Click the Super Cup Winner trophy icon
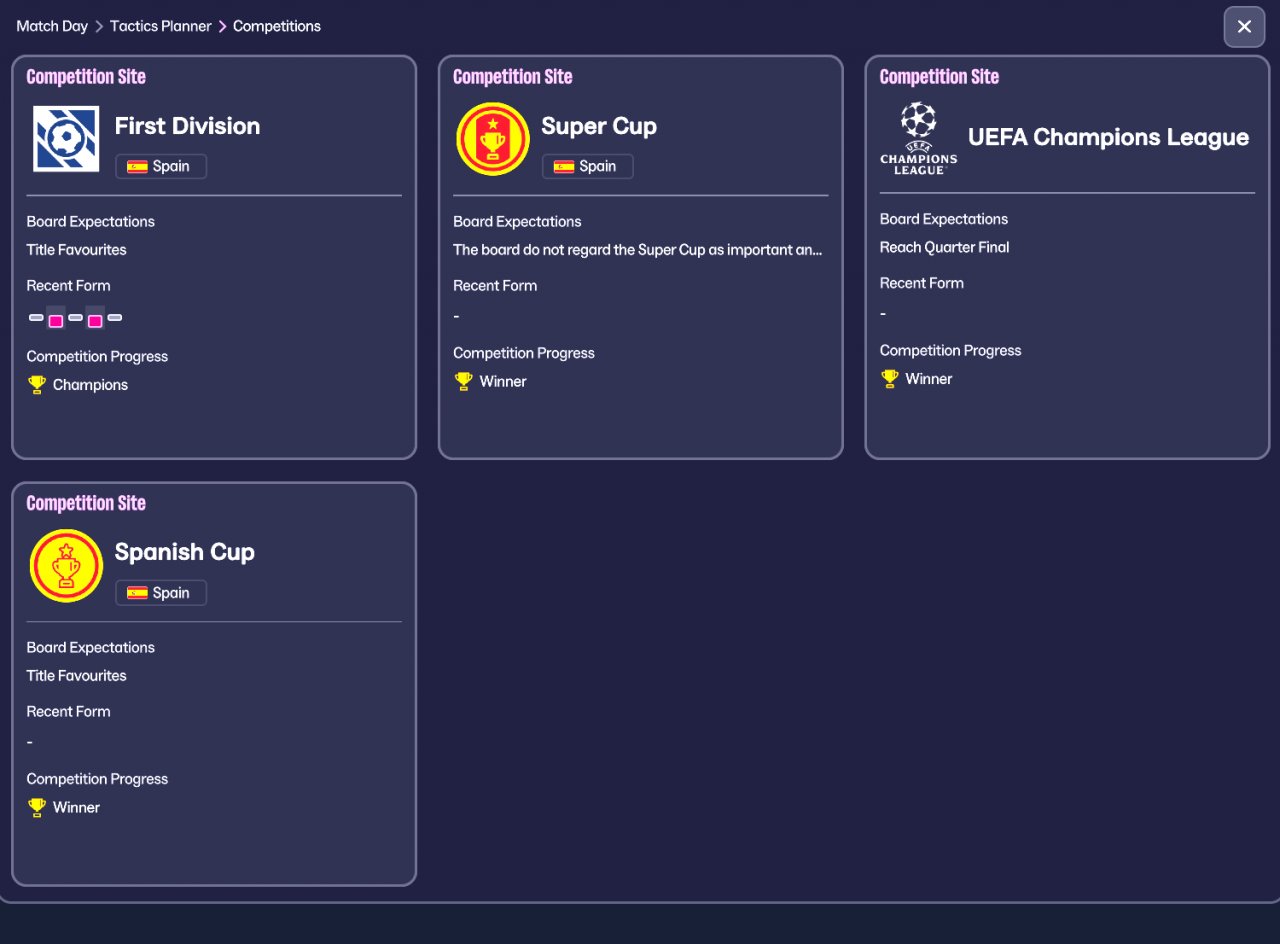The width and height of the screenshot is (1280, 944). click(463, 381)
